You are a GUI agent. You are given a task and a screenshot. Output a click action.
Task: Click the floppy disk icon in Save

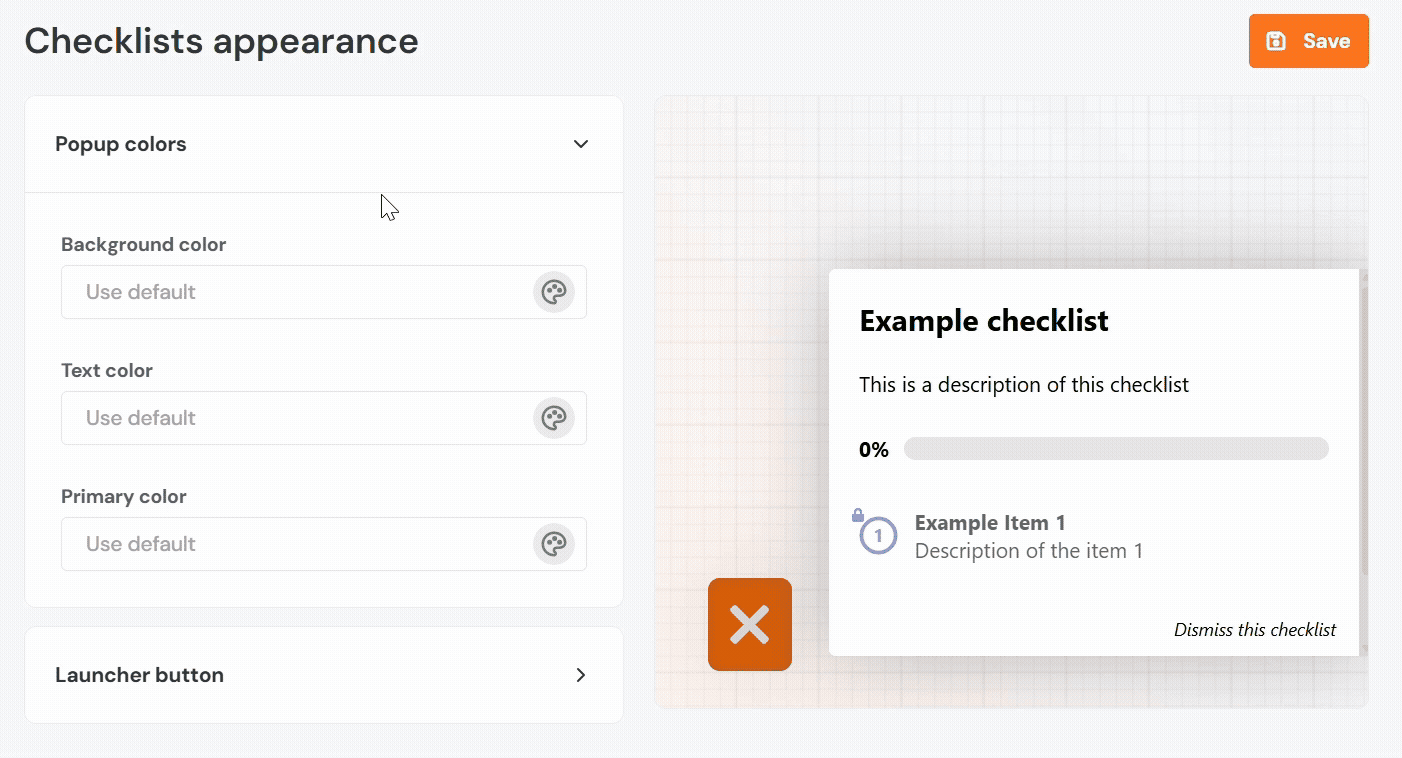1276,41
